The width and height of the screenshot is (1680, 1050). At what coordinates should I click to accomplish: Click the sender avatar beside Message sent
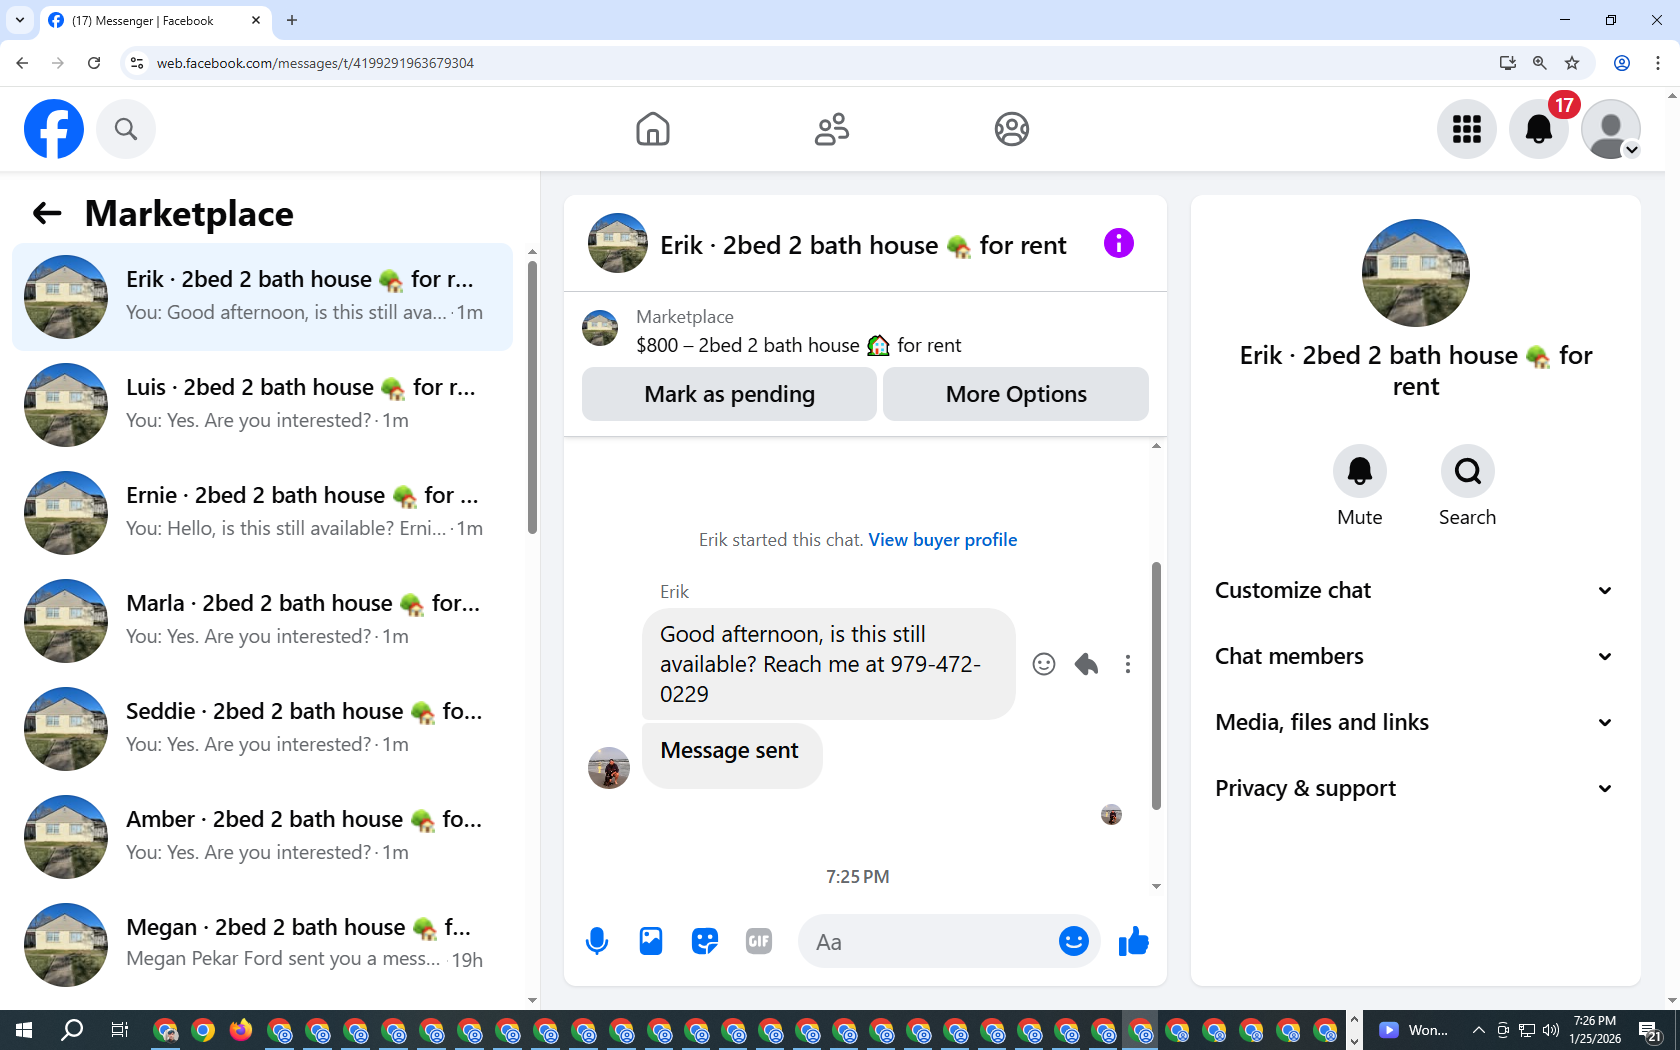609,768
